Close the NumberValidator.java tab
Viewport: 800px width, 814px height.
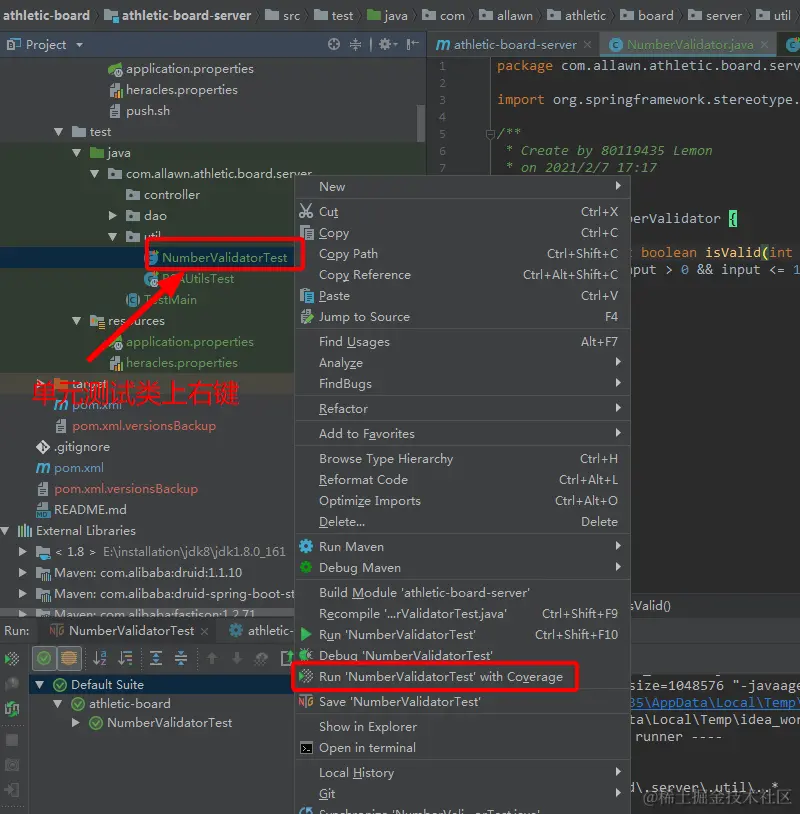[x=764, y=45]
